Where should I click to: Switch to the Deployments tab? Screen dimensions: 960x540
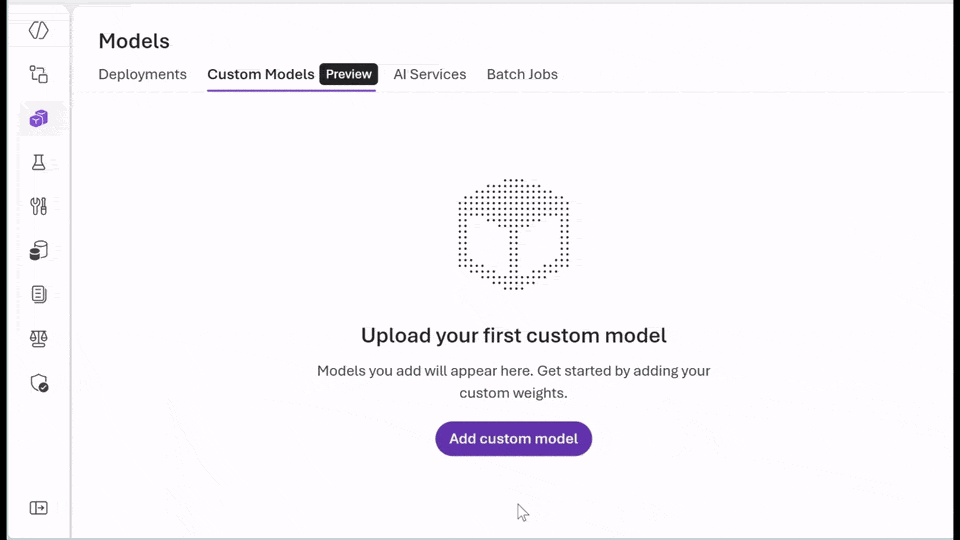tap(143, 74)
